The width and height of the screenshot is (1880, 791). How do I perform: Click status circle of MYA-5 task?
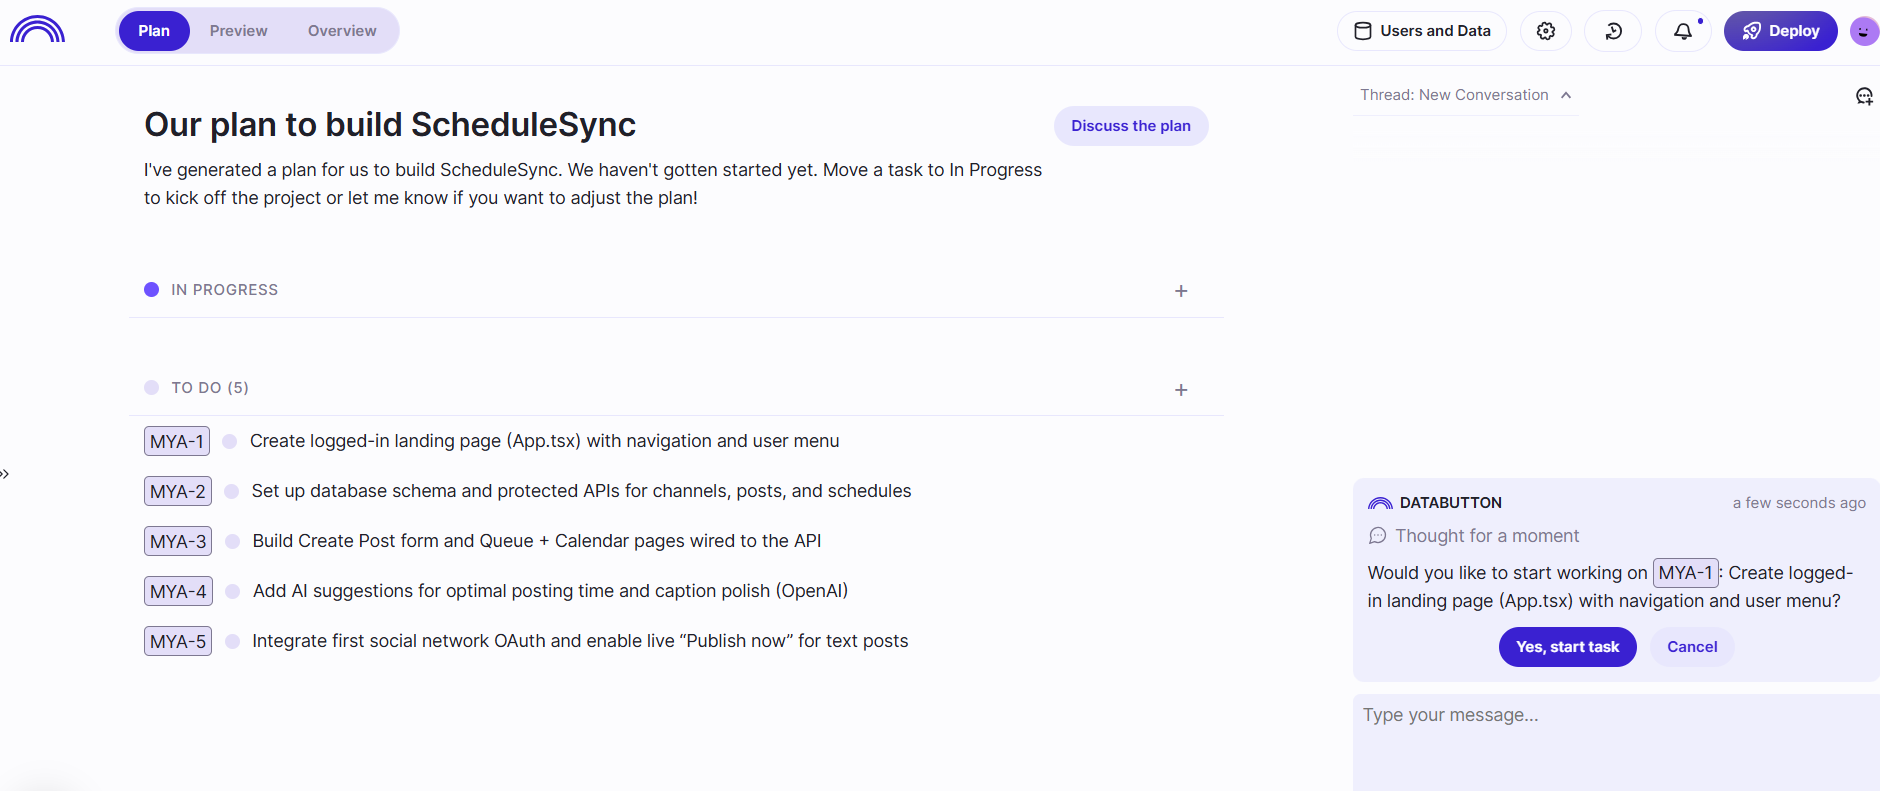(233, 641)
